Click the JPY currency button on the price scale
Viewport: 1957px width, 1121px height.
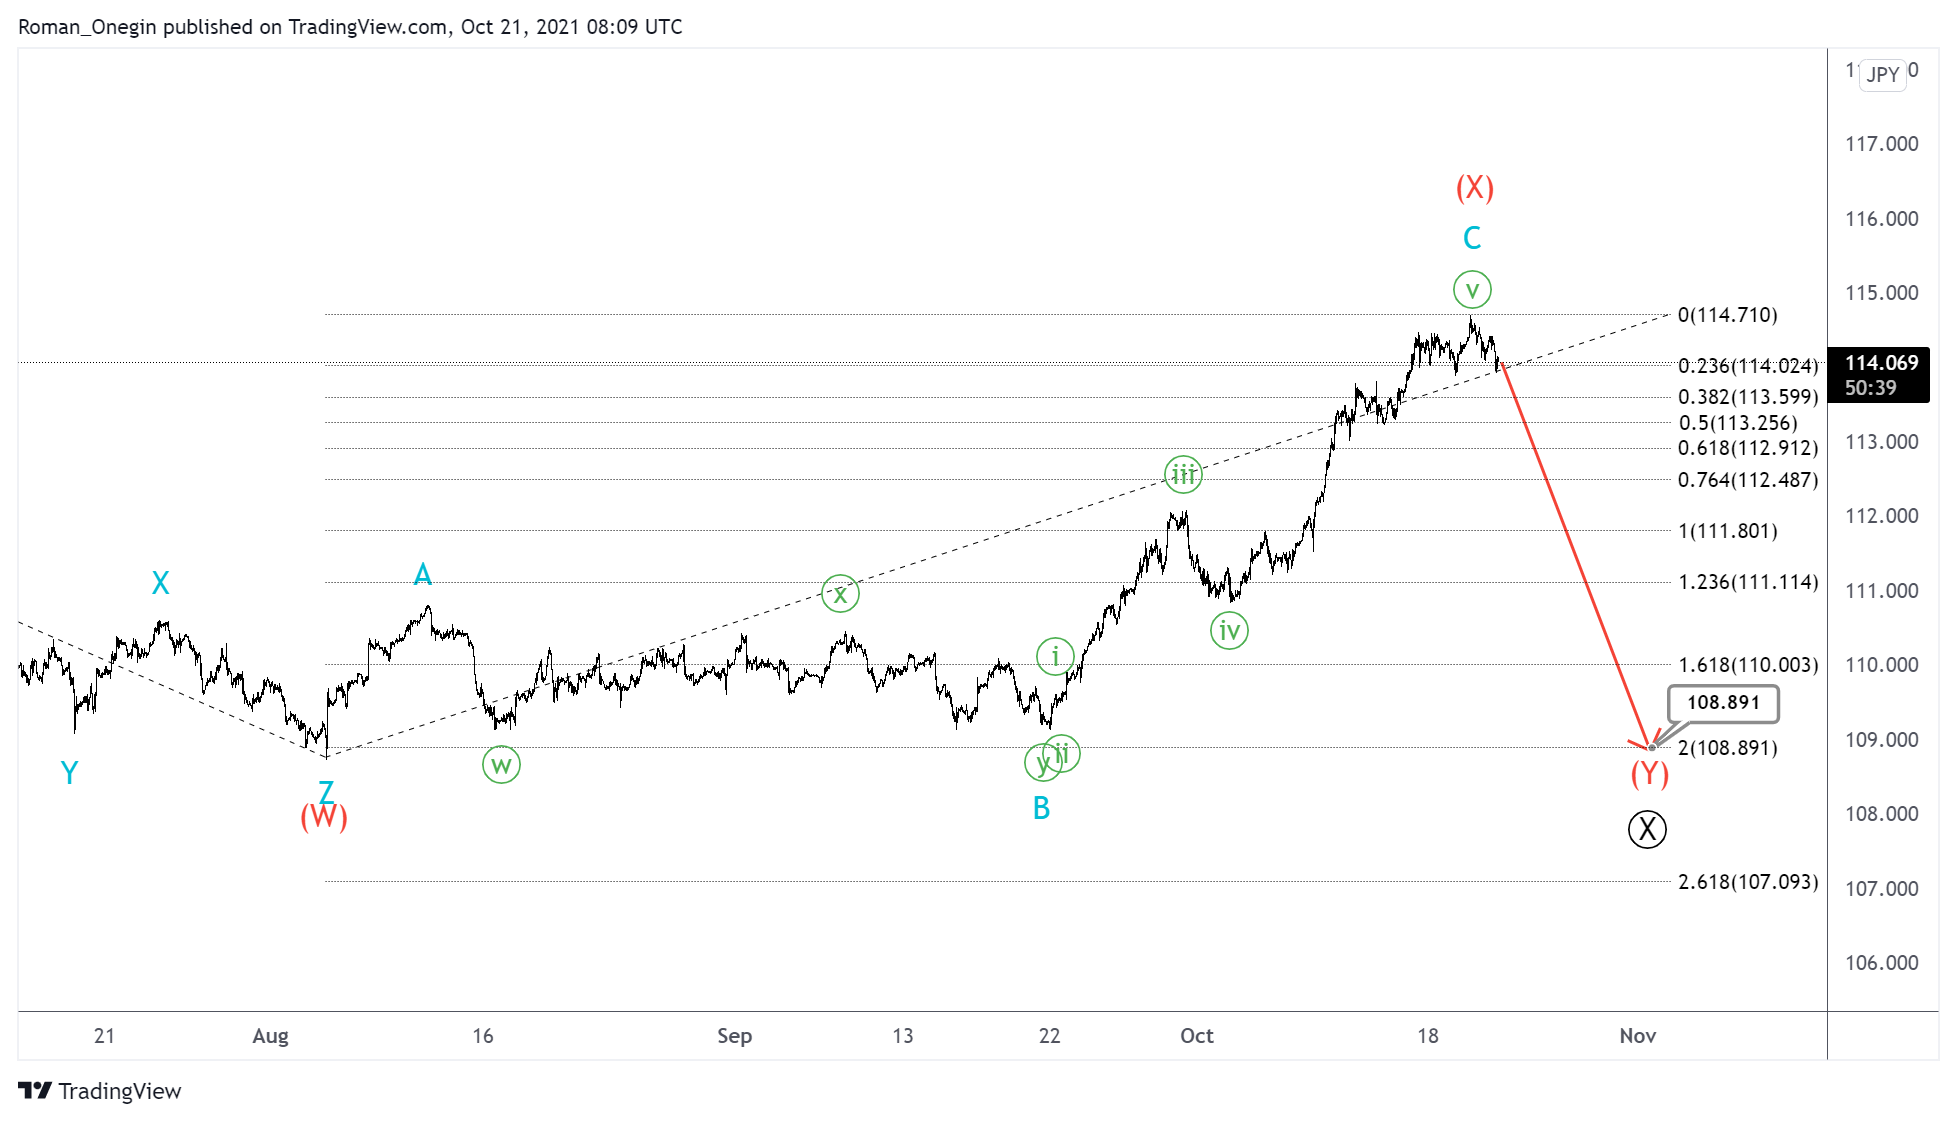click(1881, 73)
